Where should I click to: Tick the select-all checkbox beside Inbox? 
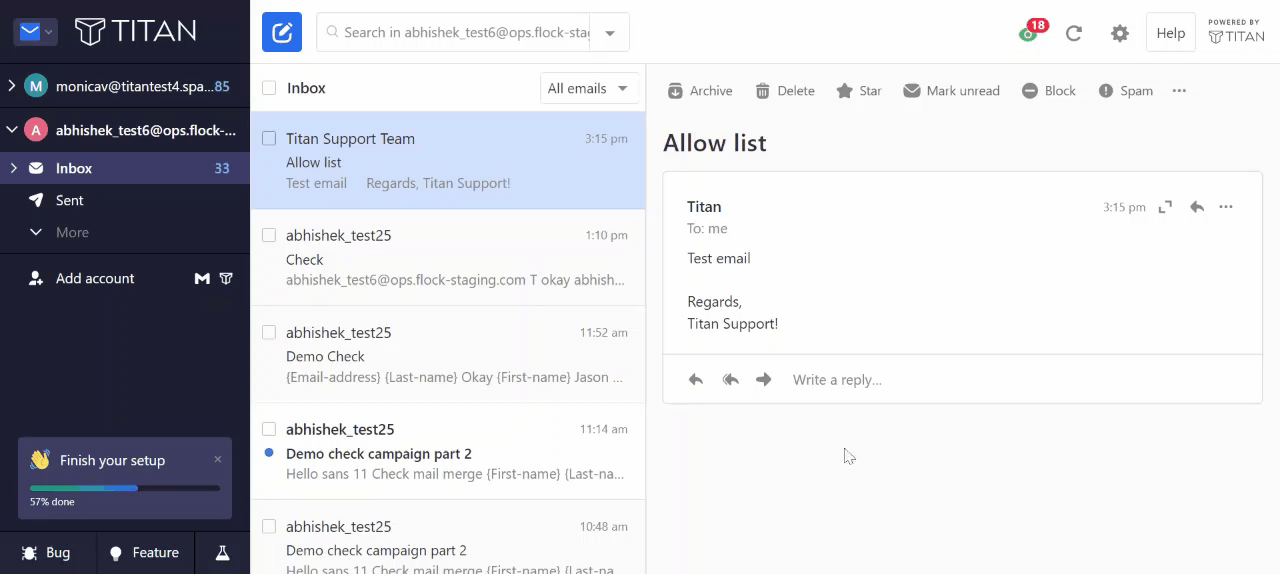point(269,88)
